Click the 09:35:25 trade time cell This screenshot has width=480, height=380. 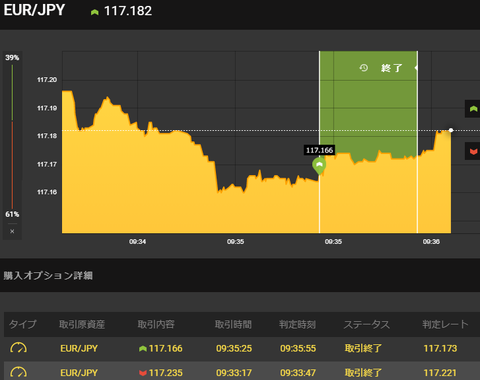234,348
